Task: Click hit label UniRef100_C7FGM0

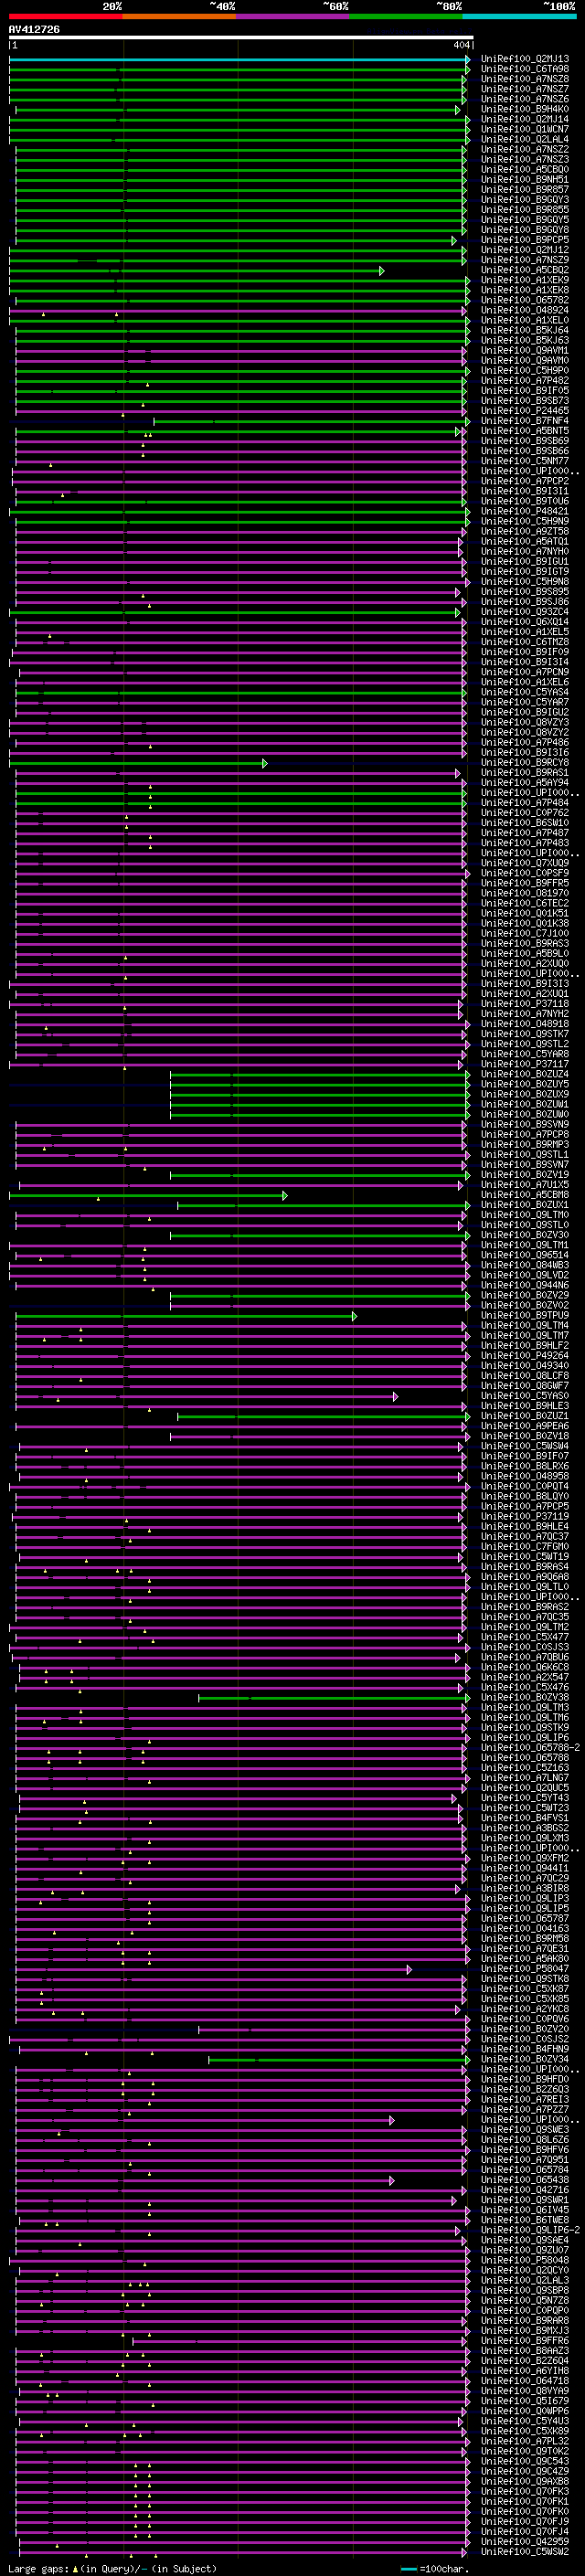Action: (525, 1547)
